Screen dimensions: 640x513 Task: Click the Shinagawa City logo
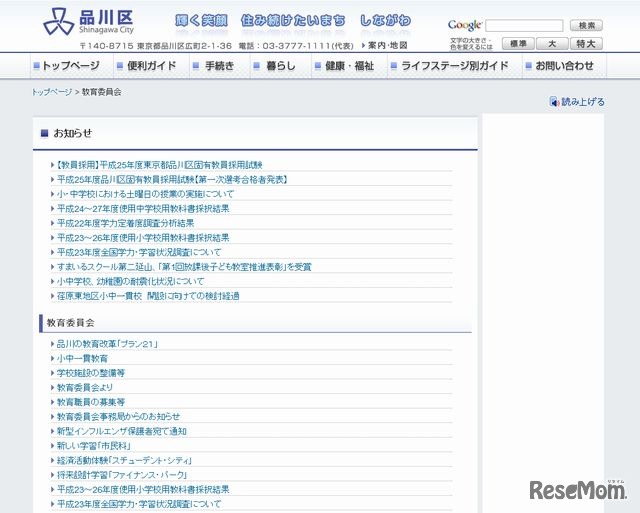tap(88, 22)
